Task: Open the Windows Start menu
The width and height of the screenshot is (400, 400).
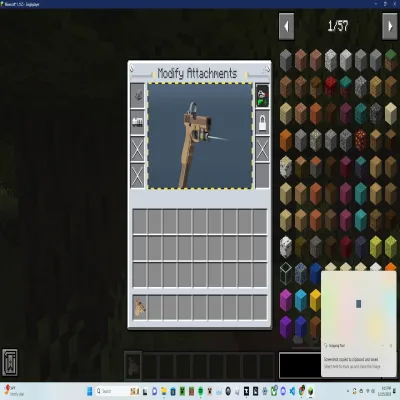Action: (89, 391)
